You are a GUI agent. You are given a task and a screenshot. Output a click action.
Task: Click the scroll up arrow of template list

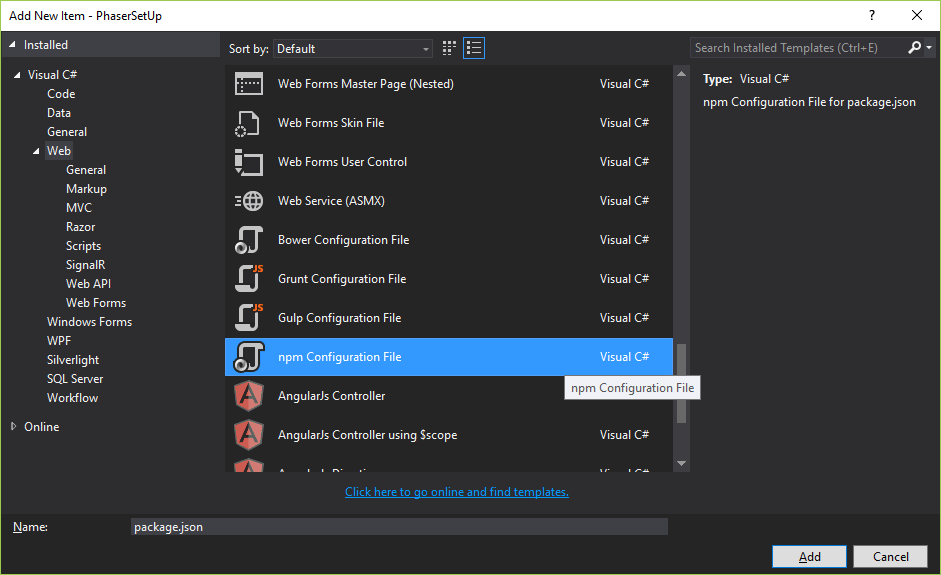click(681, 74)
